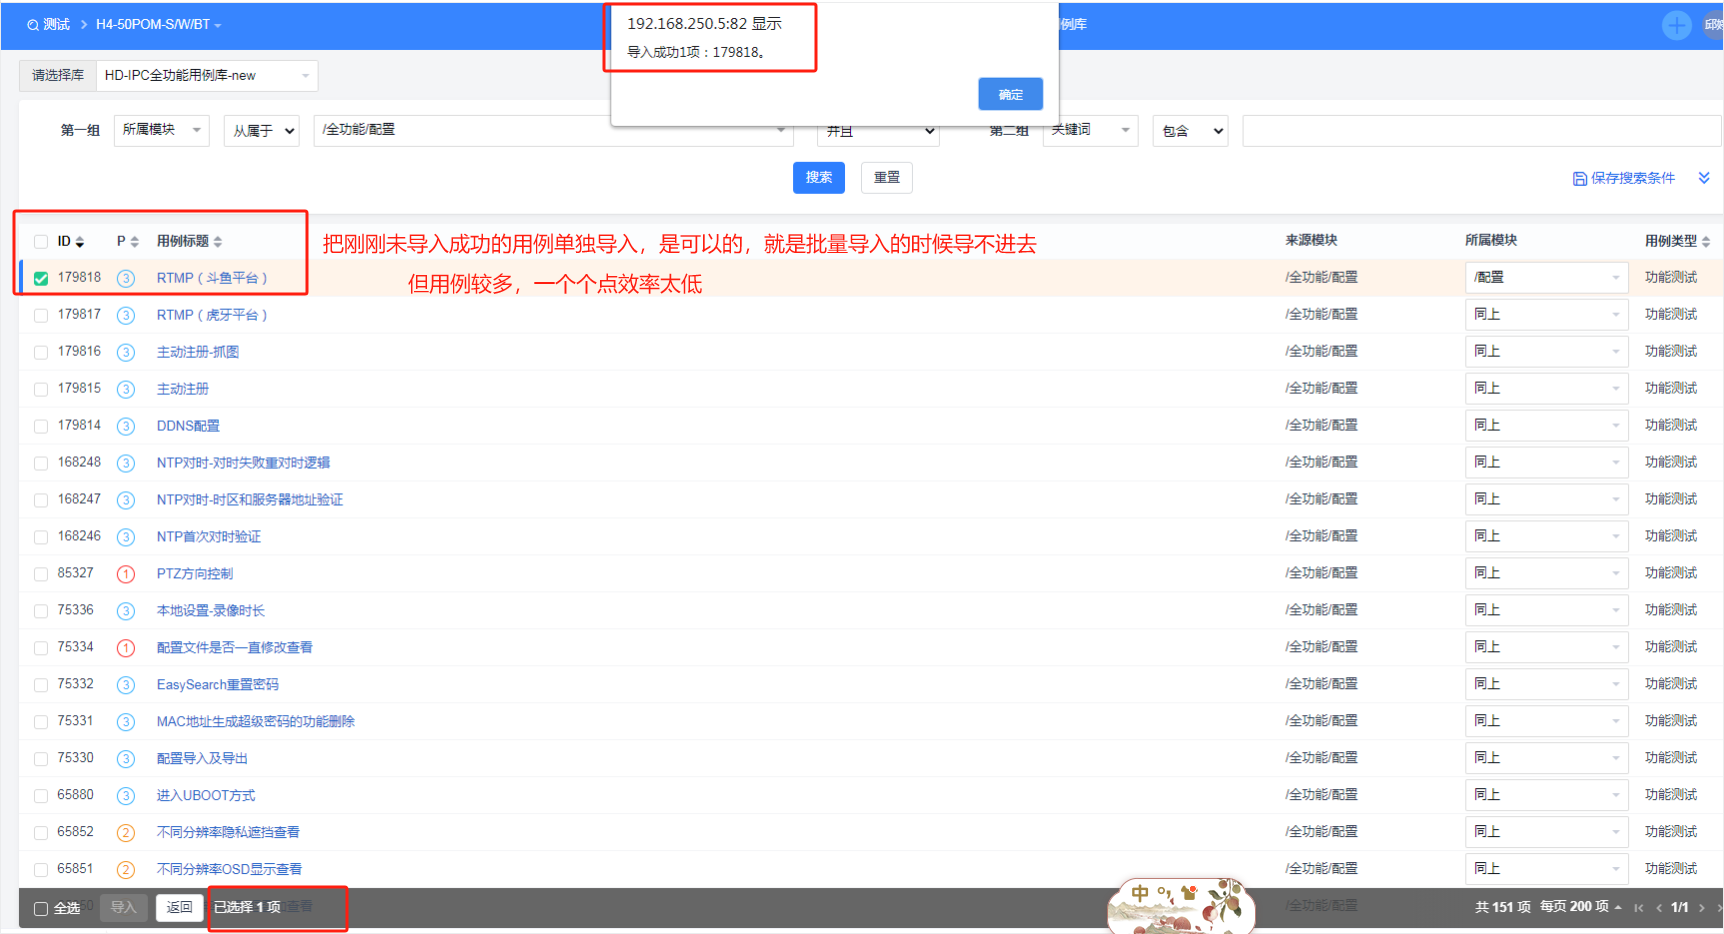The height and width of the screenshot is (934, 1724).
Task: Uncheck the checkbox for case 179818
Action: click(x=41, y=278)
